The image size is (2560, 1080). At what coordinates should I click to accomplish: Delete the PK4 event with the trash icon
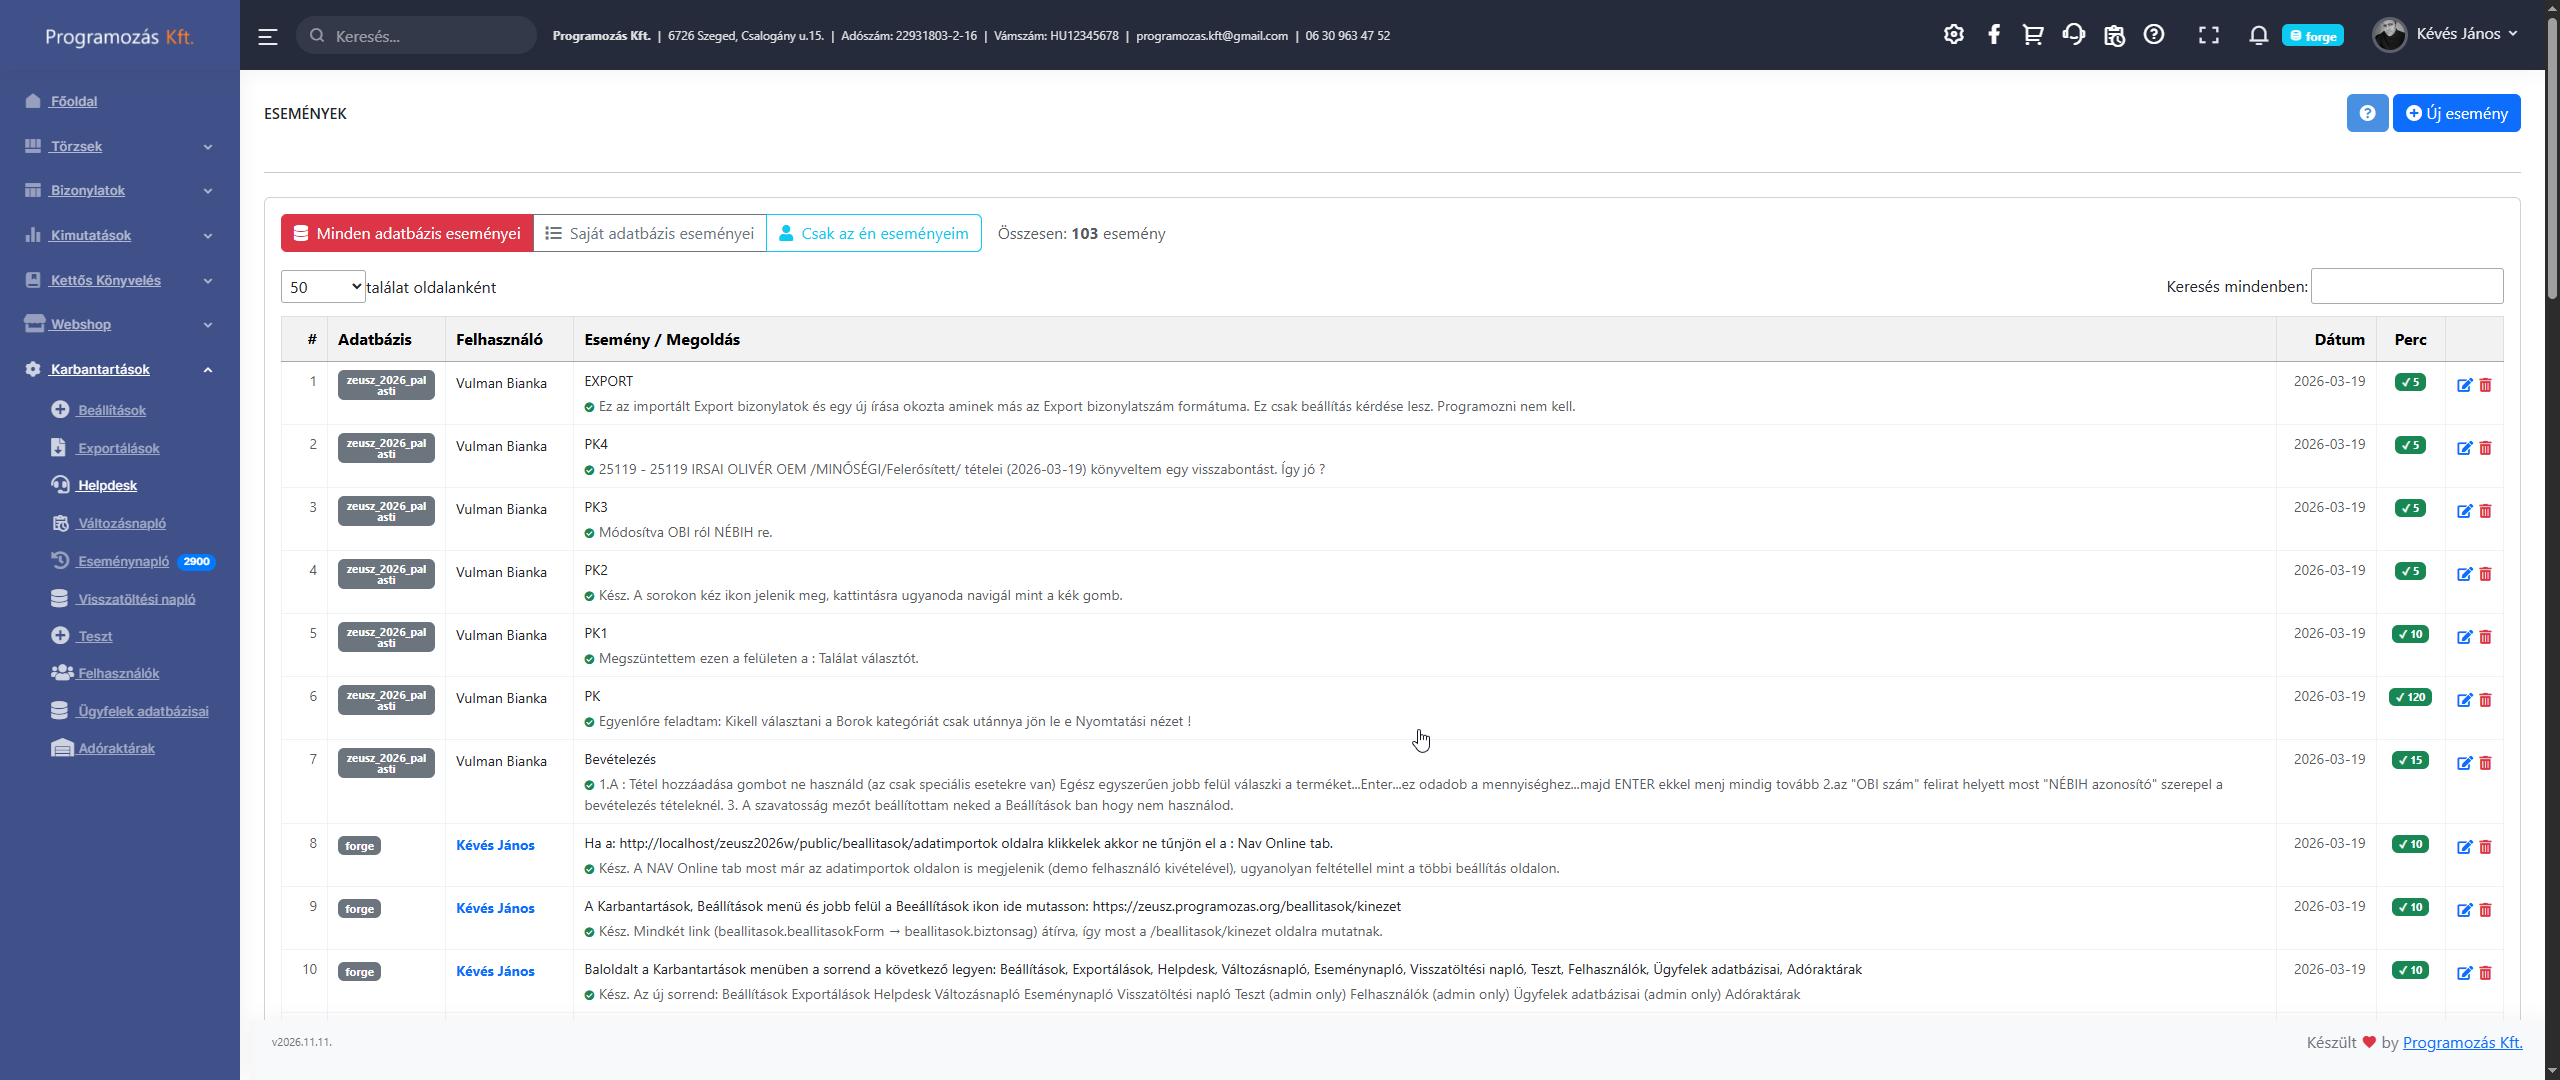(2485, 448)
